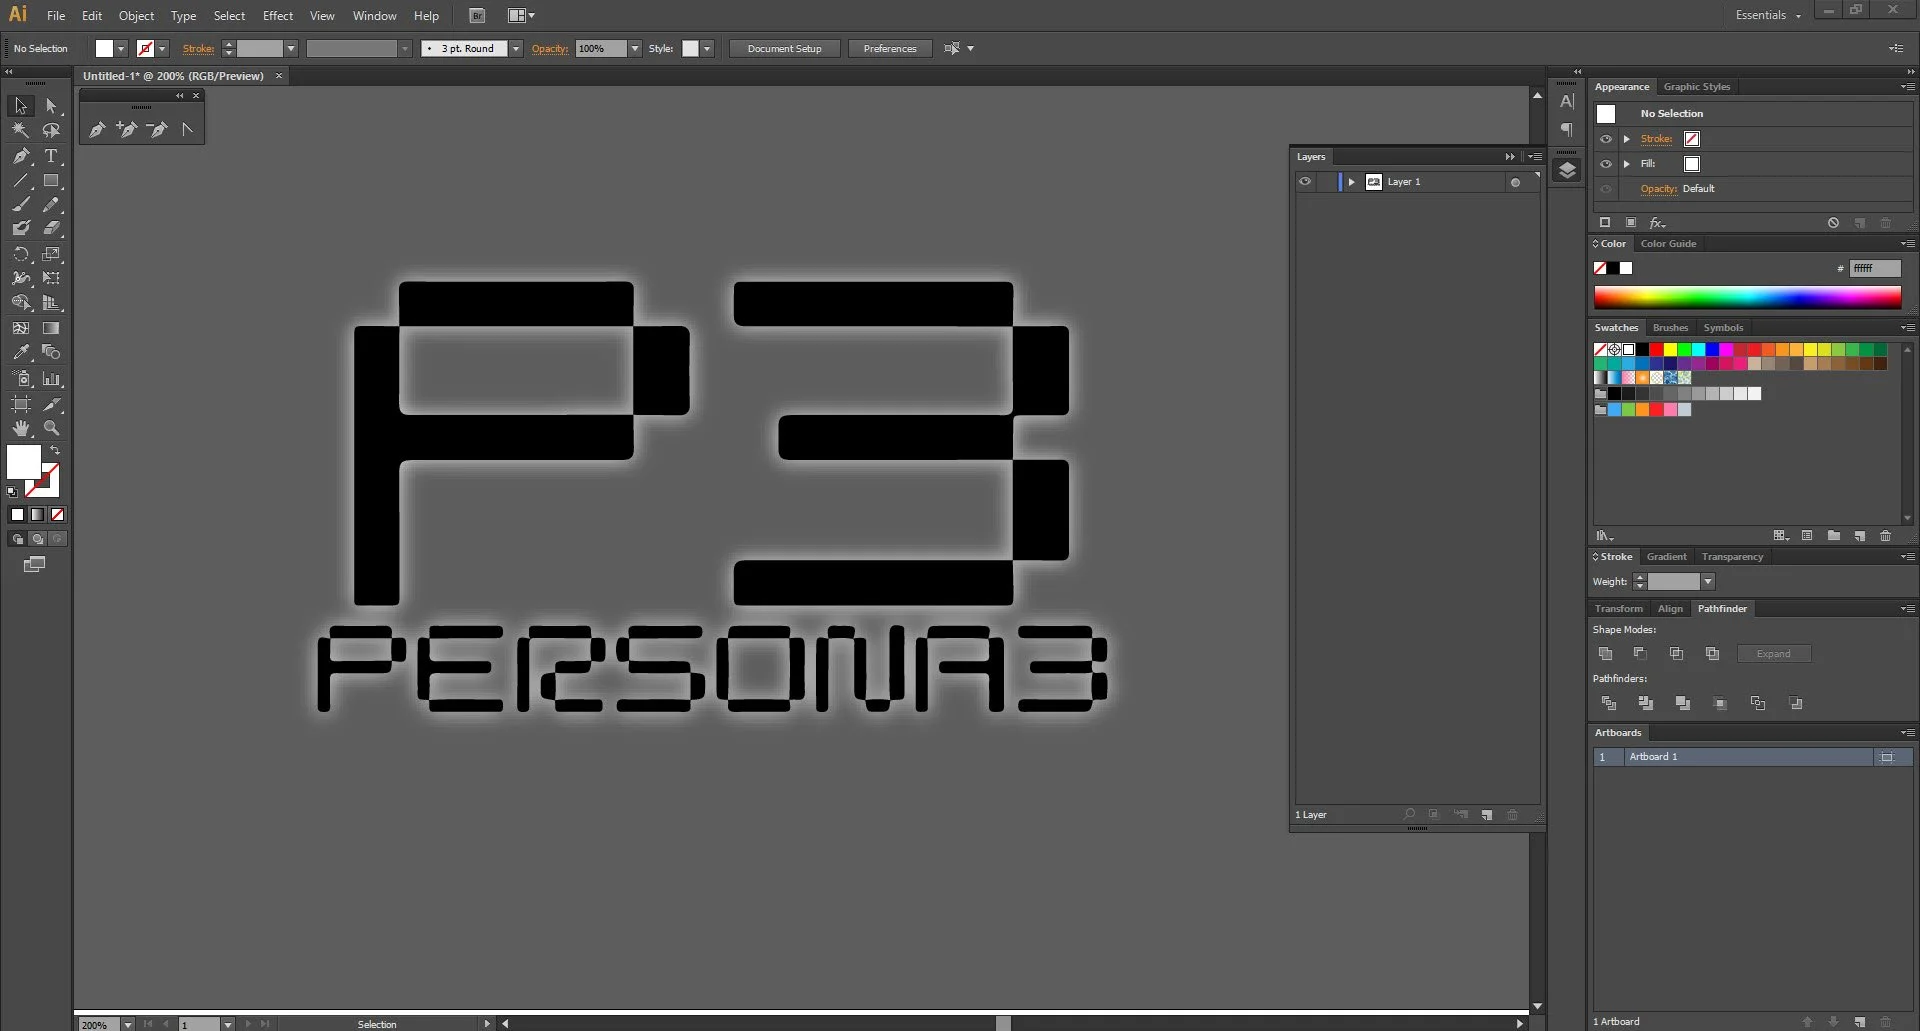Click the Document Setup button
Screen dimensions: 1920x1031
click(x=784, y=49)
